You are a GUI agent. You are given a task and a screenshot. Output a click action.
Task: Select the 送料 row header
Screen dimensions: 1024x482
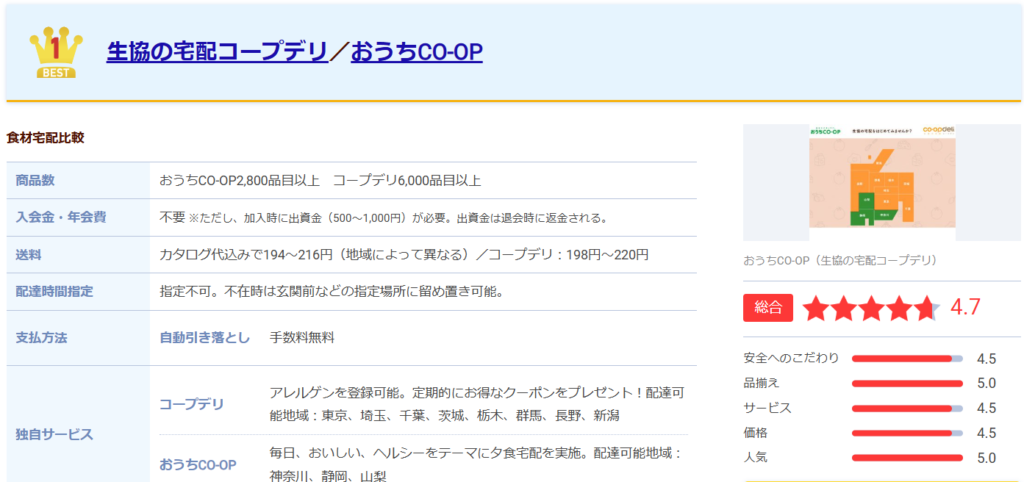coord(28,255)
